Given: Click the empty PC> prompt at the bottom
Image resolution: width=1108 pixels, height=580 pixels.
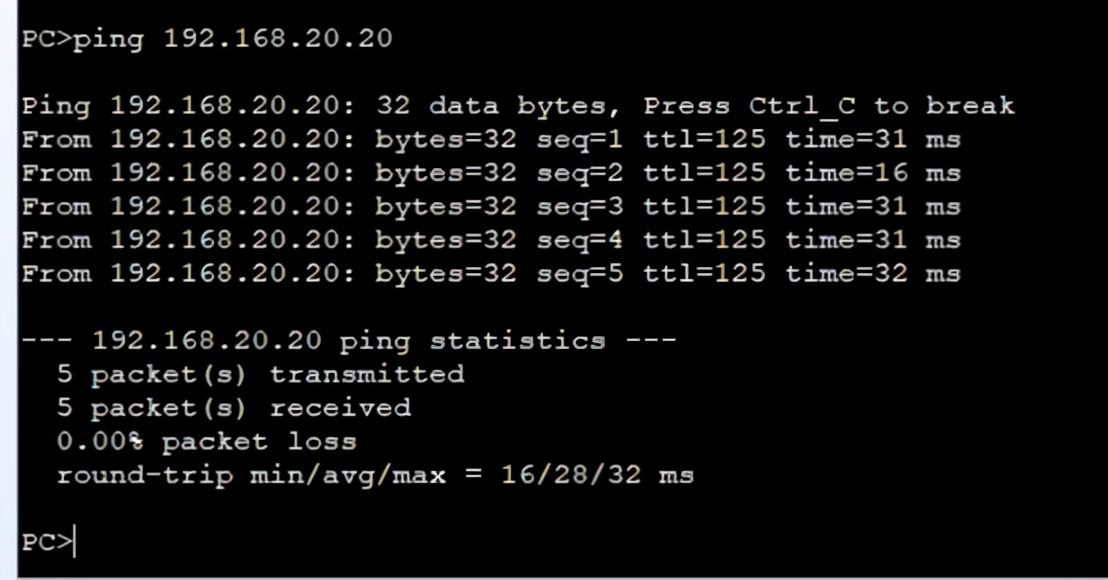Looking at the screenshot, I should (47, 542).
